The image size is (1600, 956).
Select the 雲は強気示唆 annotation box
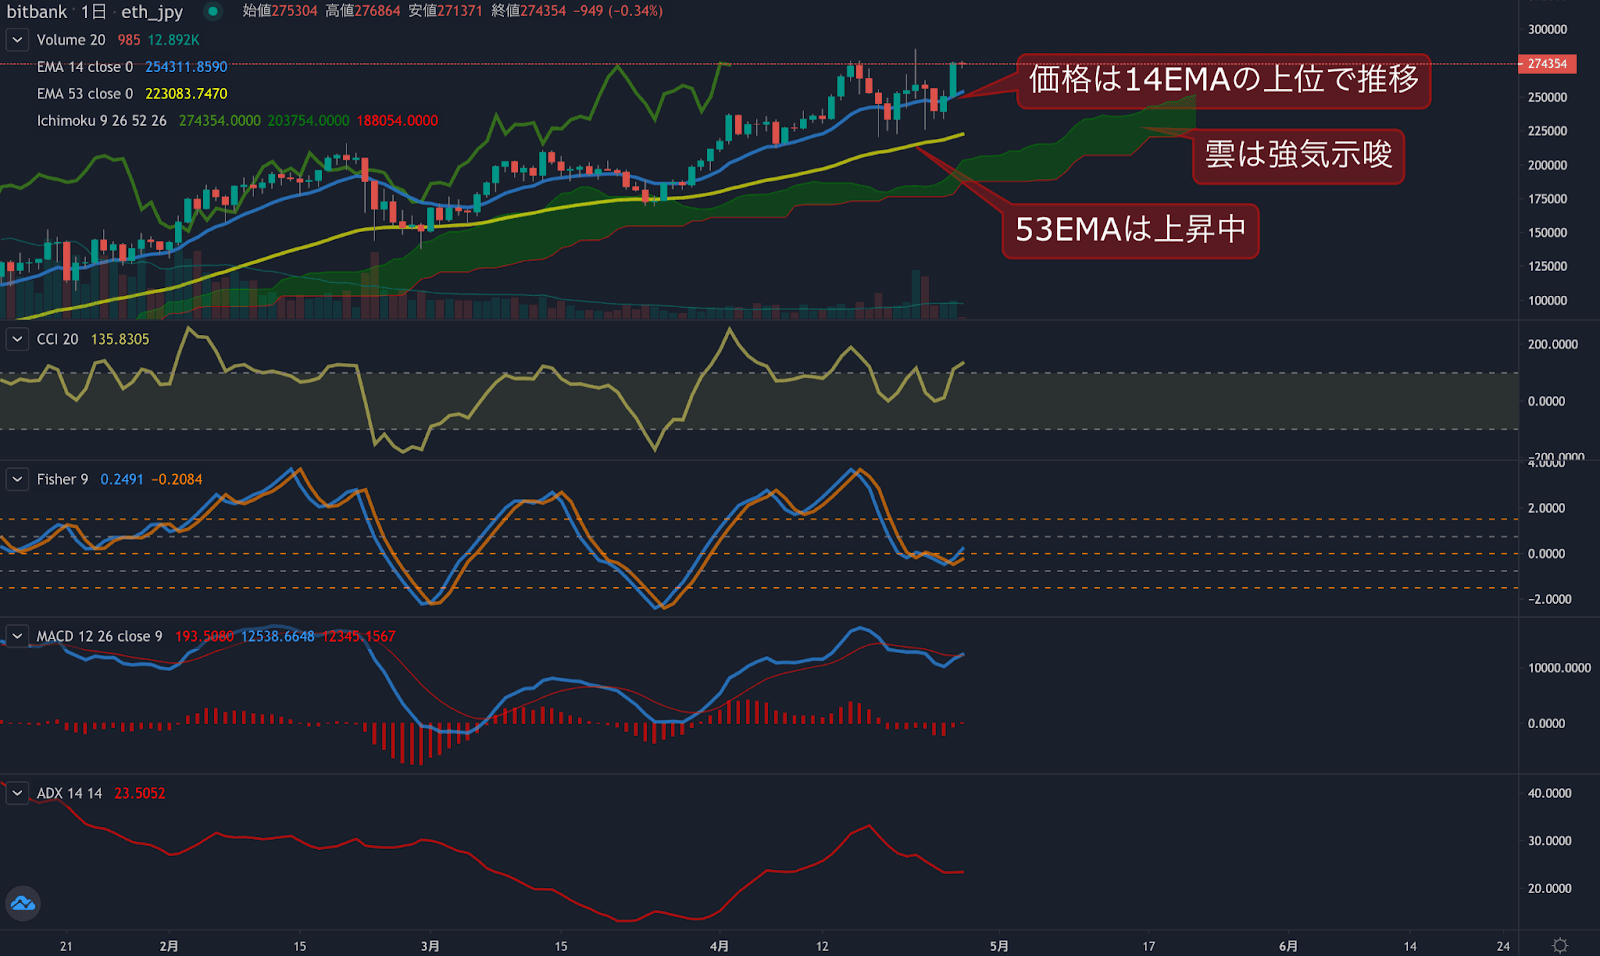tap(1298, 155)
